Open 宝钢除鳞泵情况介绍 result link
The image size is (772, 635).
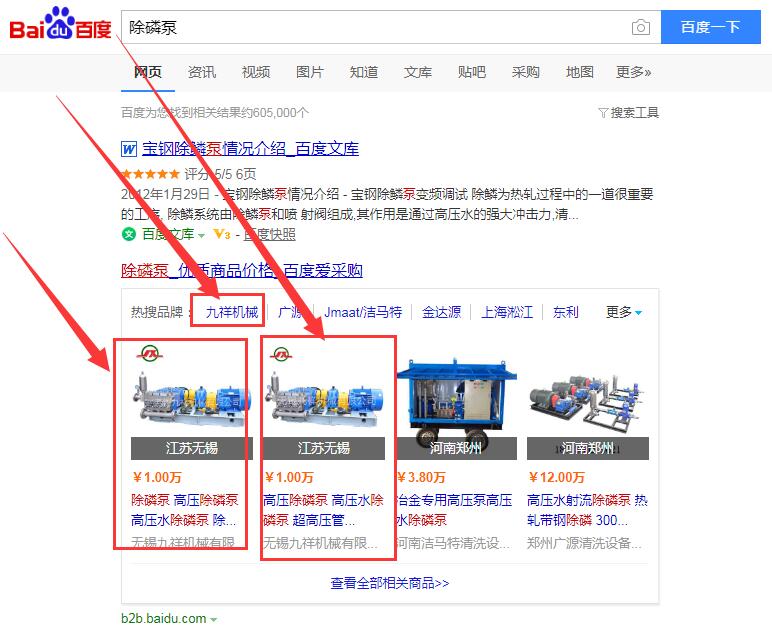(251, 149)
